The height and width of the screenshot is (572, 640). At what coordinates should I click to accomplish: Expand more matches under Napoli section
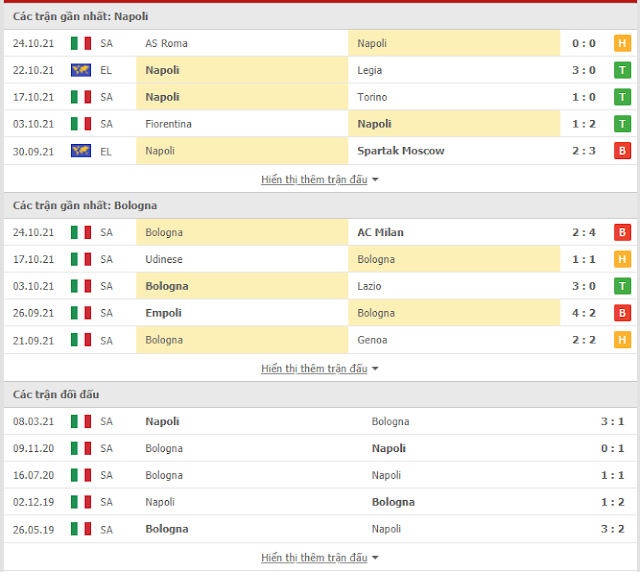click(320, 180)
